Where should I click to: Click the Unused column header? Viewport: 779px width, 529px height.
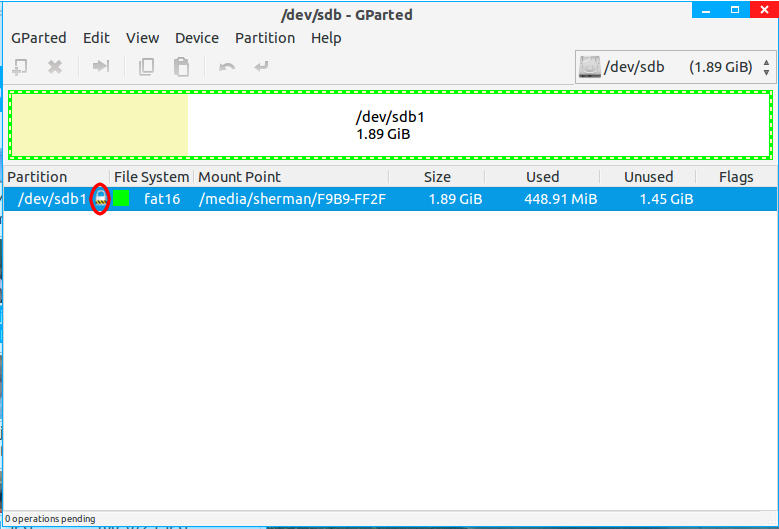648,177
